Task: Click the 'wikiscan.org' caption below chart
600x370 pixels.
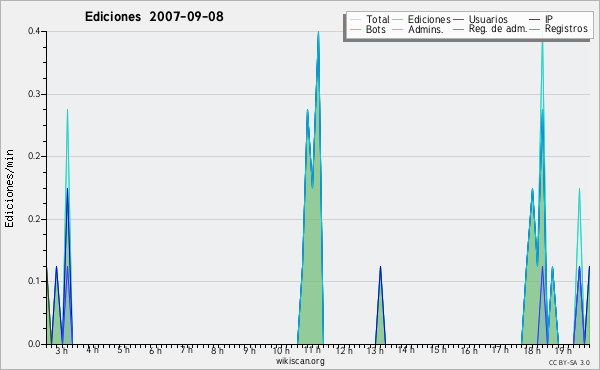Action: [x=300, y=361]
